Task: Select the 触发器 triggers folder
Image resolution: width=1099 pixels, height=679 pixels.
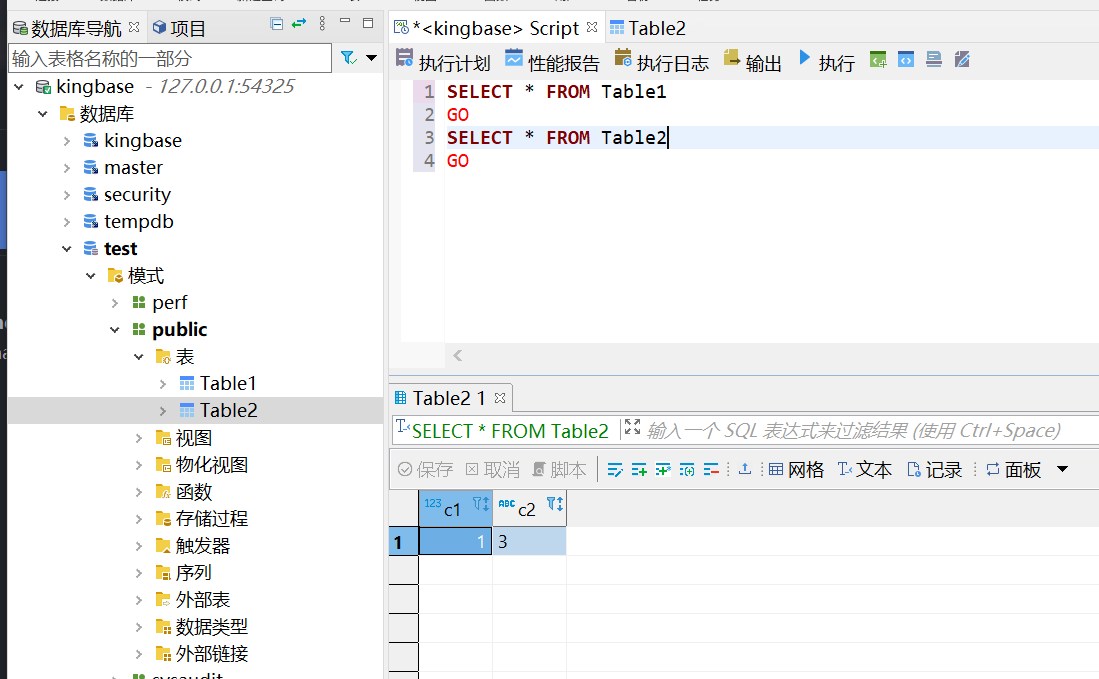Action: click(x=203, y=546)
